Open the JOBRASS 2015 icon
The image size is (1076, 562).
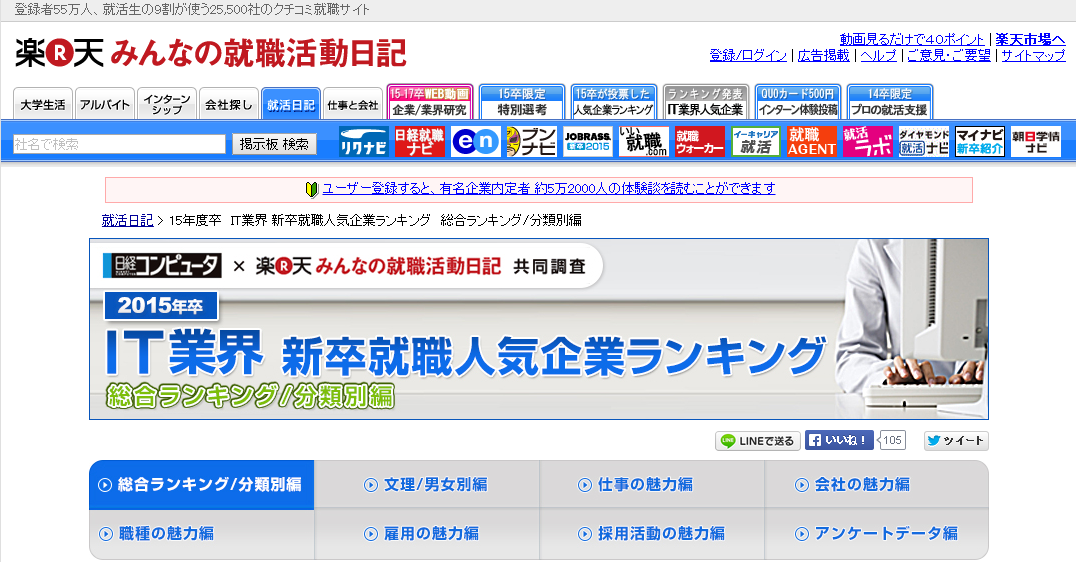pos(587,142)
